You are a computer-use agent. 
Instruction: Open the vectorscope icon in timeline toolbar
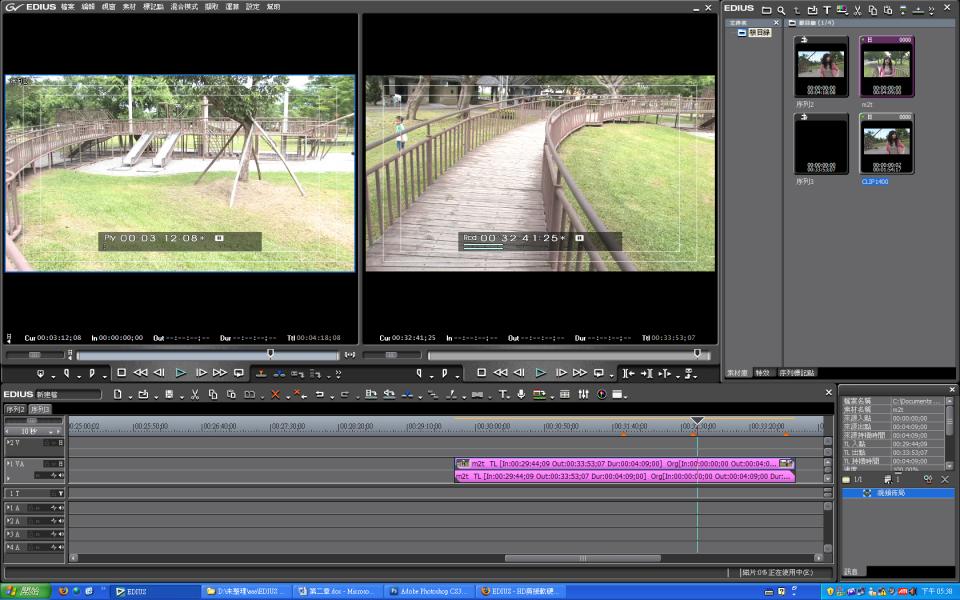(x=601, y=394)
